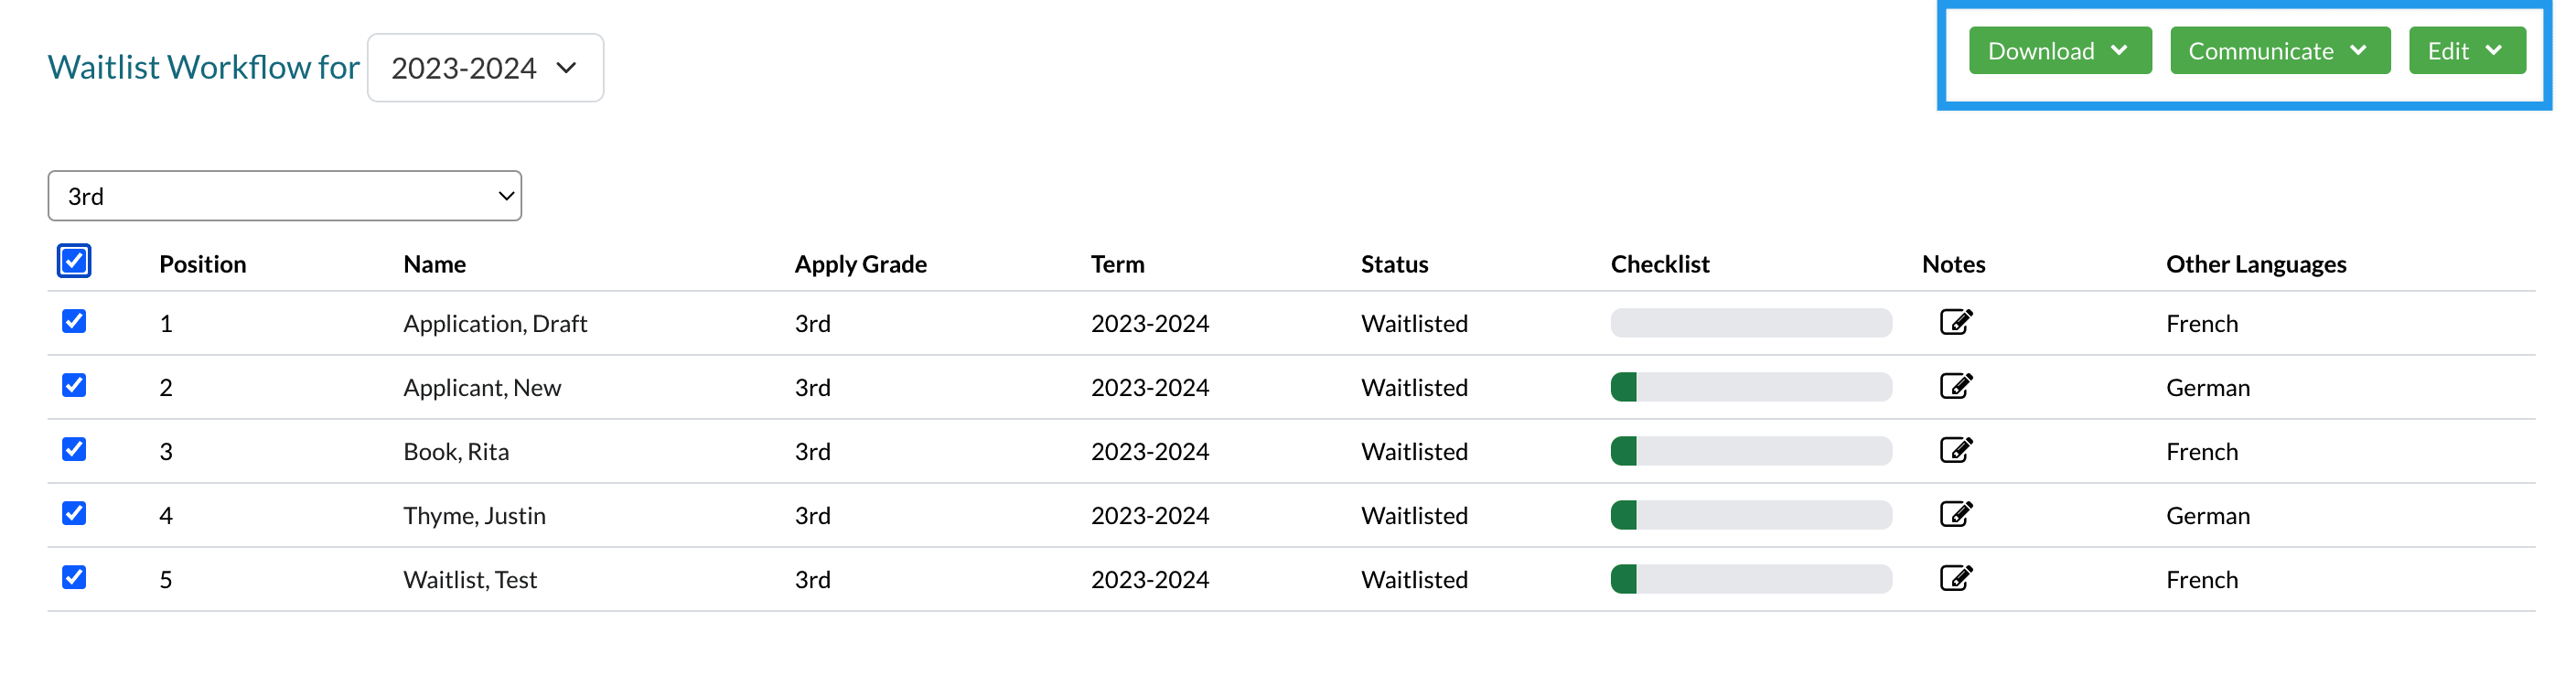2576x697 pixels.
Task: Deselect the Book, Rita row checkbox
Action: (x=74, y=449)
